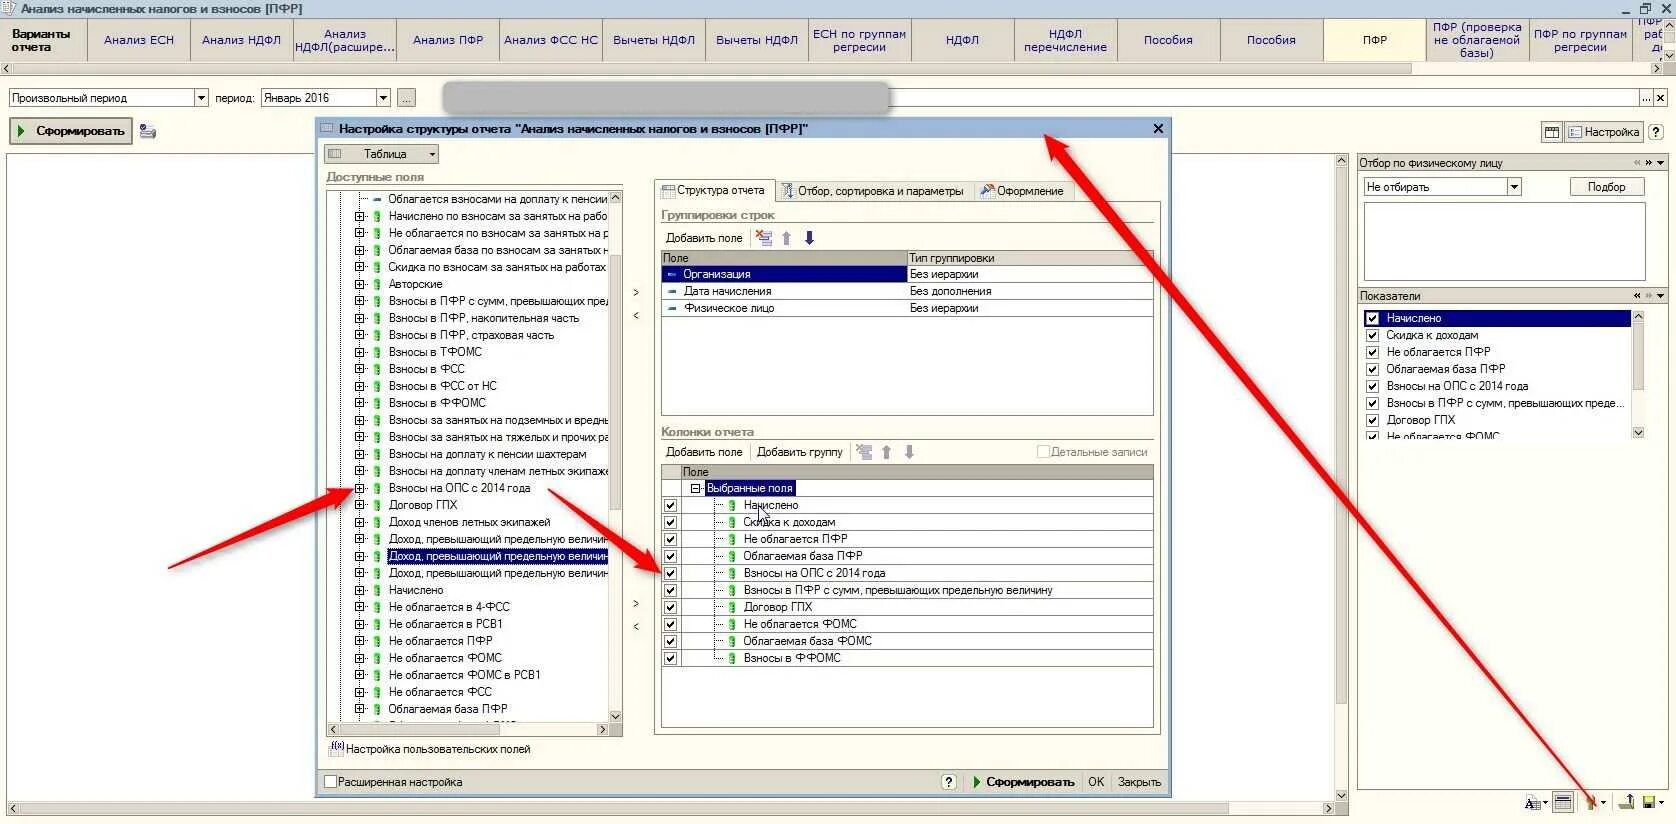Screen dimensions: 1676x824
Task: Uncheck Облагаемая база ПФР in Показатели panel
Action: [x=1372, y=369]
